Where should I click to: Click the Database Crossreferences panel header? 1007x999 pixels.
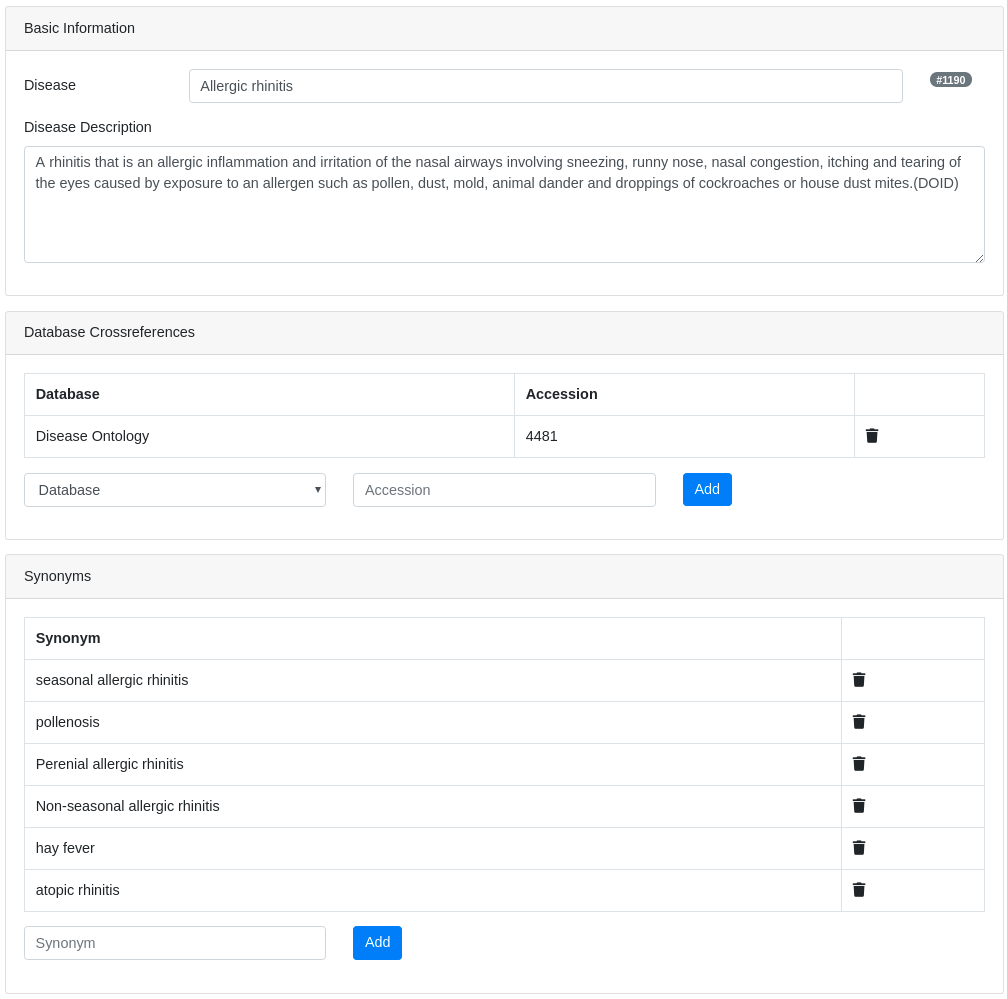504,333
